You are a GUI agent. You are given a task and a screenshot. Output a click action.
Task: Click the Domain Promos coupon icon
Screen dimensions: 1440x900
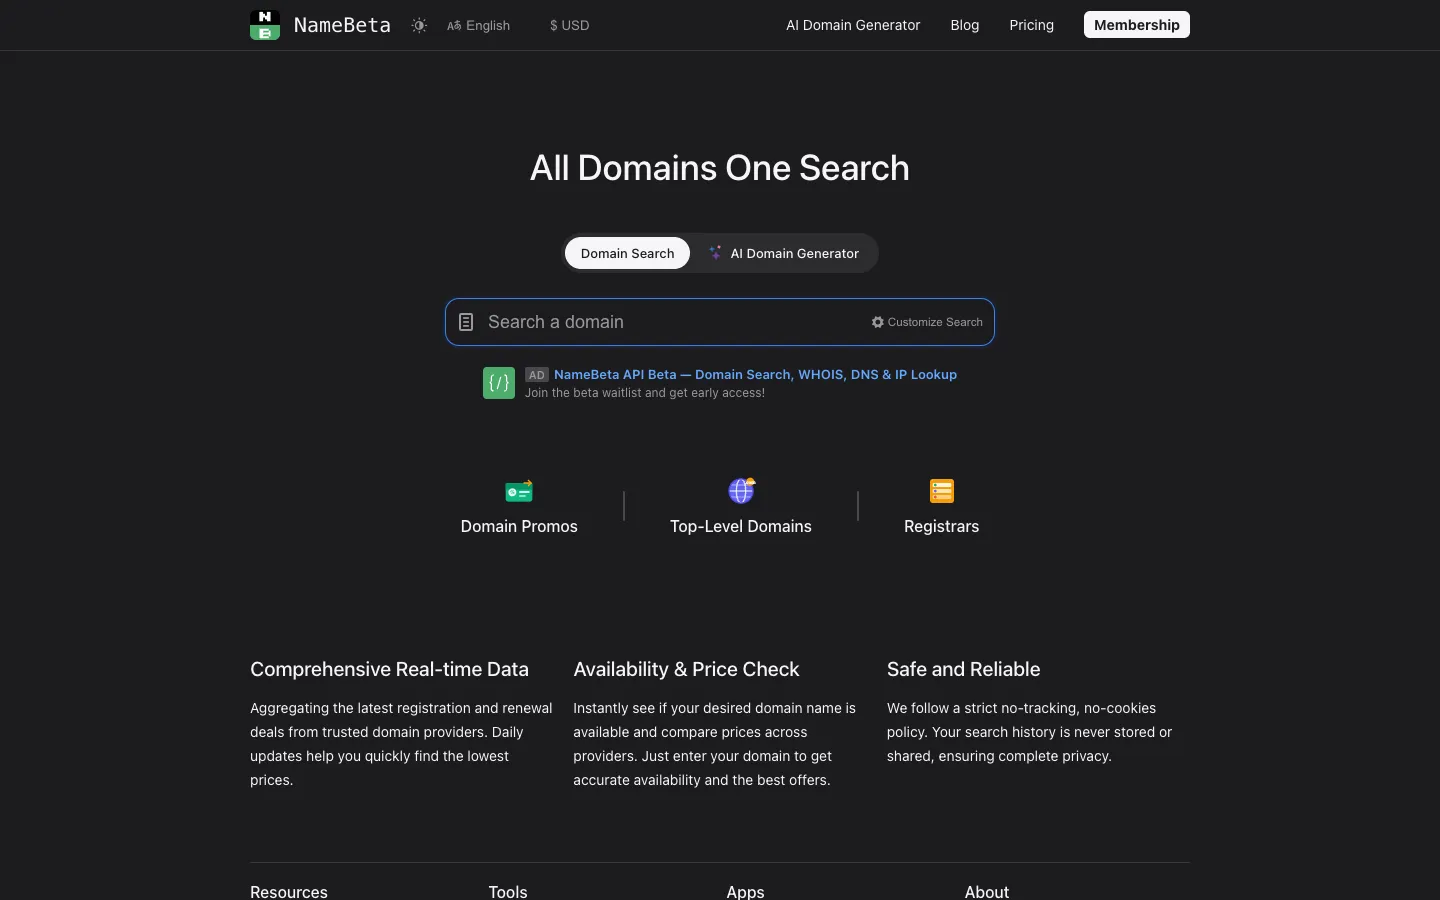(519, 491)
